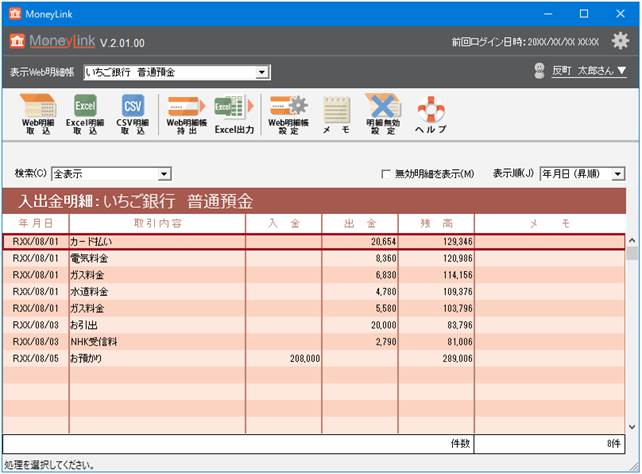This screenshot has width=642, height=474.
Task: Click the 6,830 ガス料金 amount
Action: coord(386,275)
